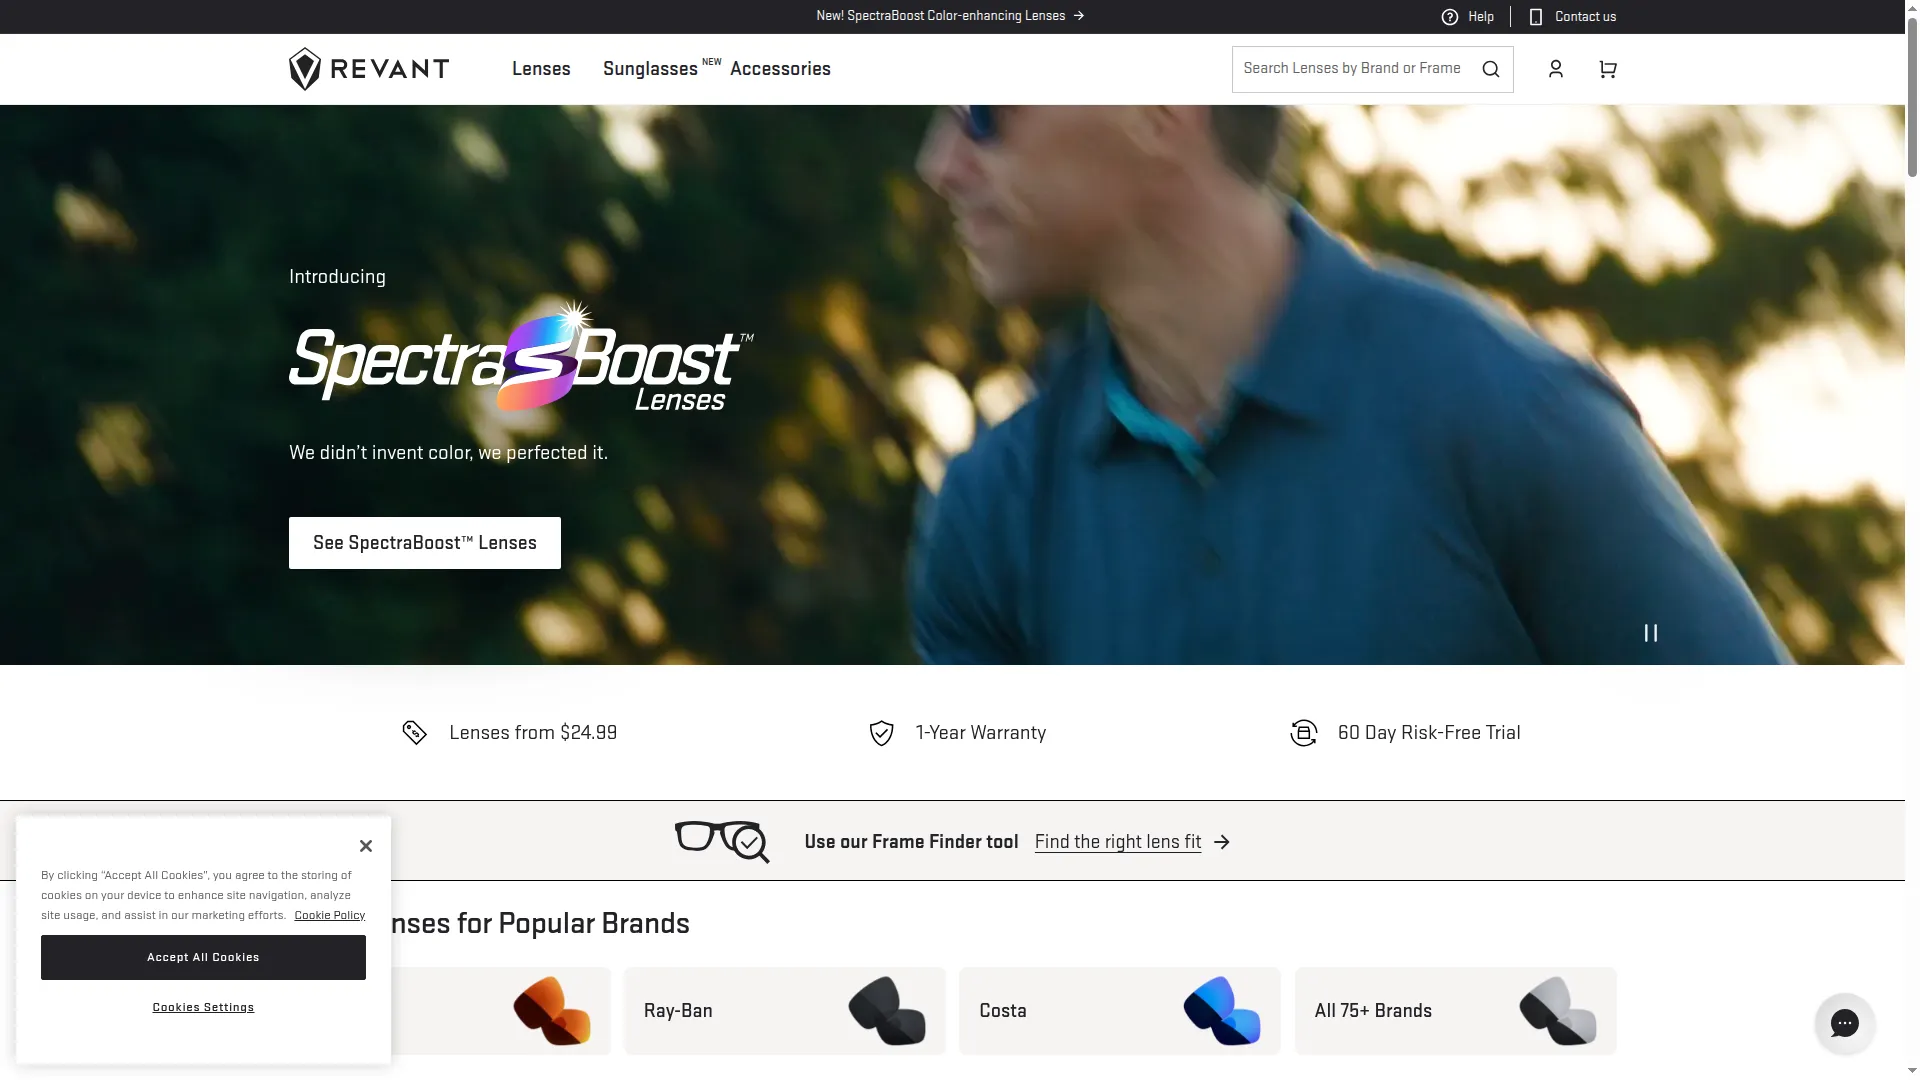Click the Lenses from $24.99 text
The width and height of the screenshot is (1920, 1080).
533,733
